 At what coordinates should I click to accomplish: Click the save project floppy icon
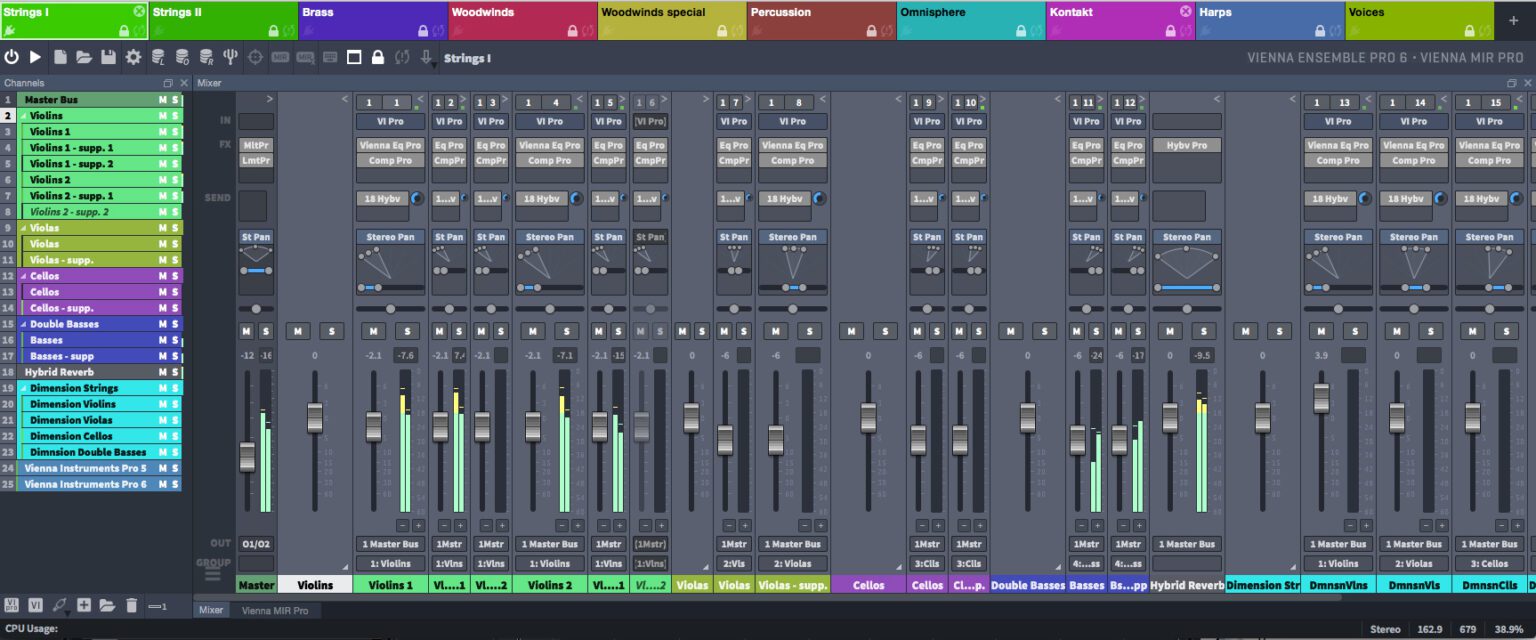tap(108, 57)
